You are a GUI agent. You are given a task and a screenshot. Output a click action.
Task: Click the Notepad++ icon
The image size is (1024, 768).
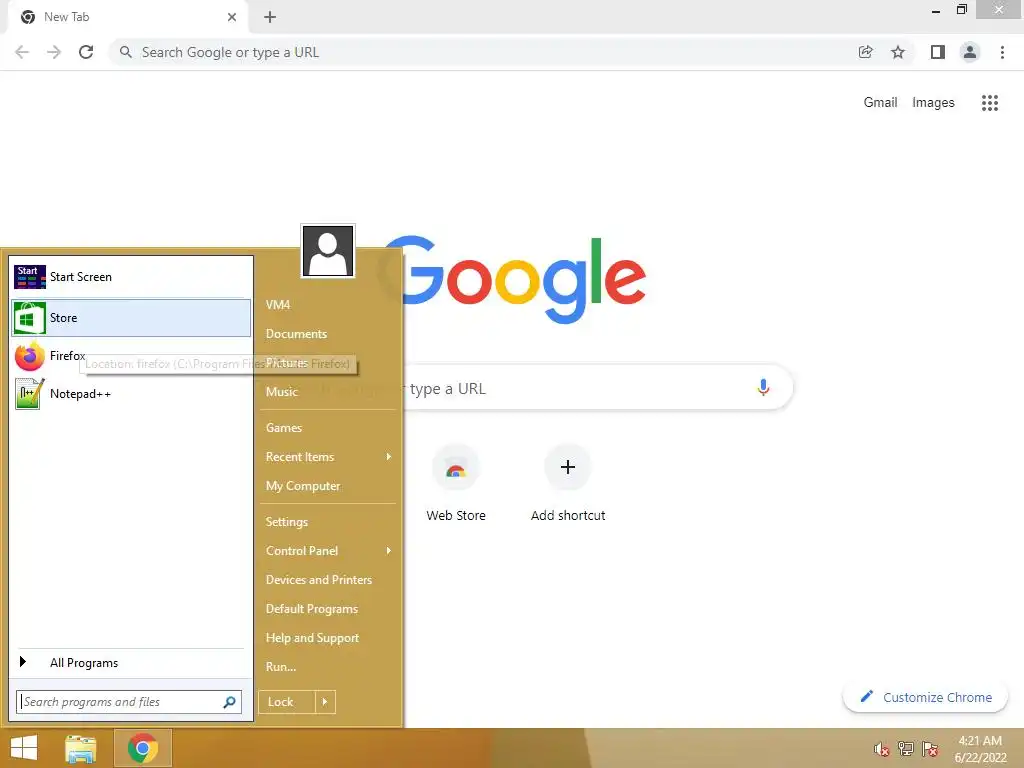coord(29,394)
